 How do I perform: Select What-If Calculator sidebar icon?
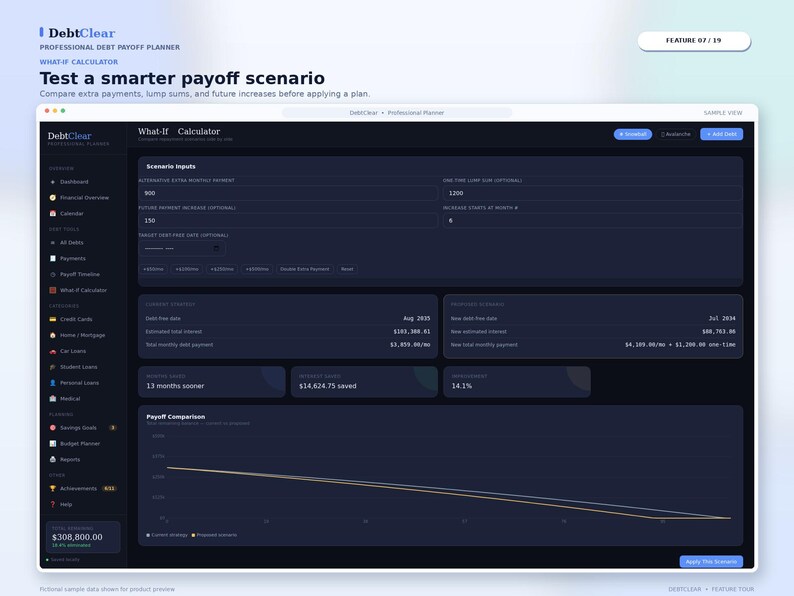pos(53,290)
